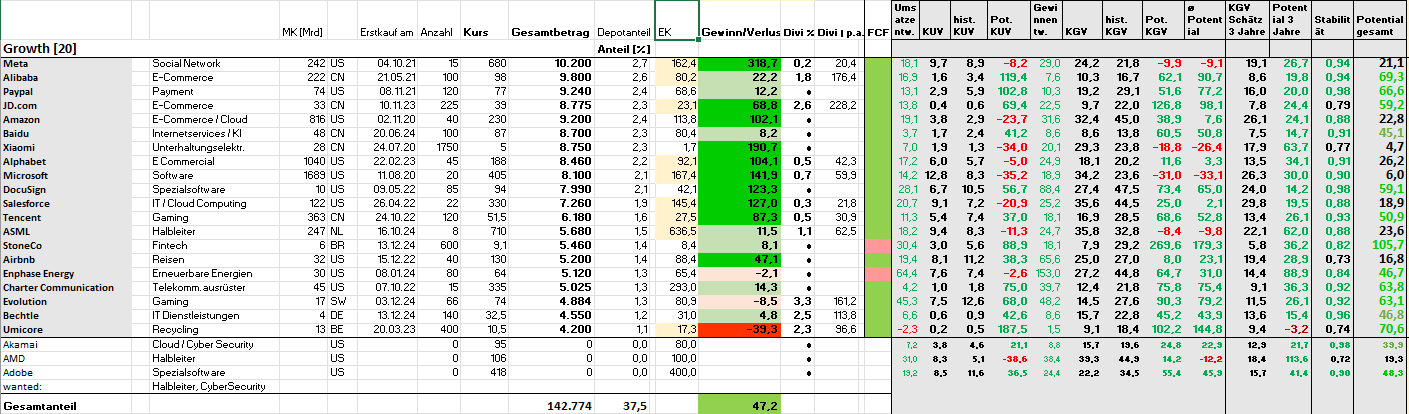
Task: Select Meta's gain value 318,7
Action: click(740, 62)
